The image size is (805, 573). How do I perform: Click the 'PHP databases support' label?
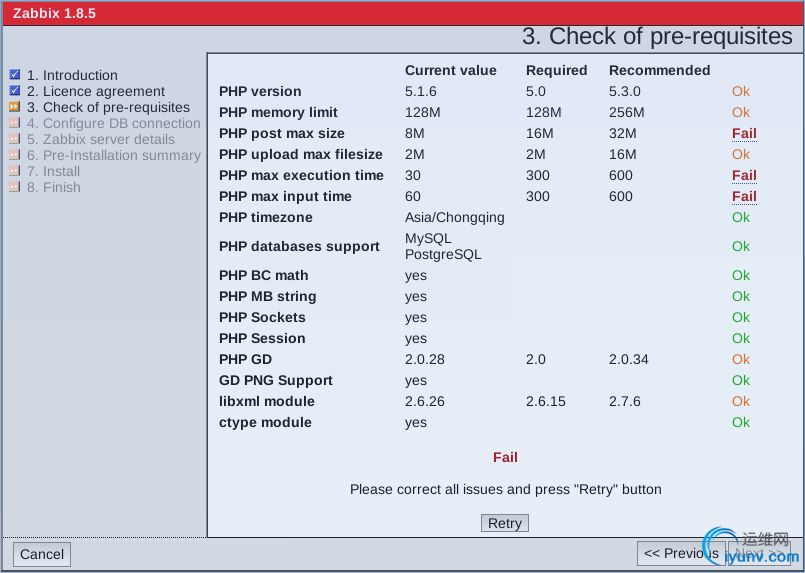(299, 246)
